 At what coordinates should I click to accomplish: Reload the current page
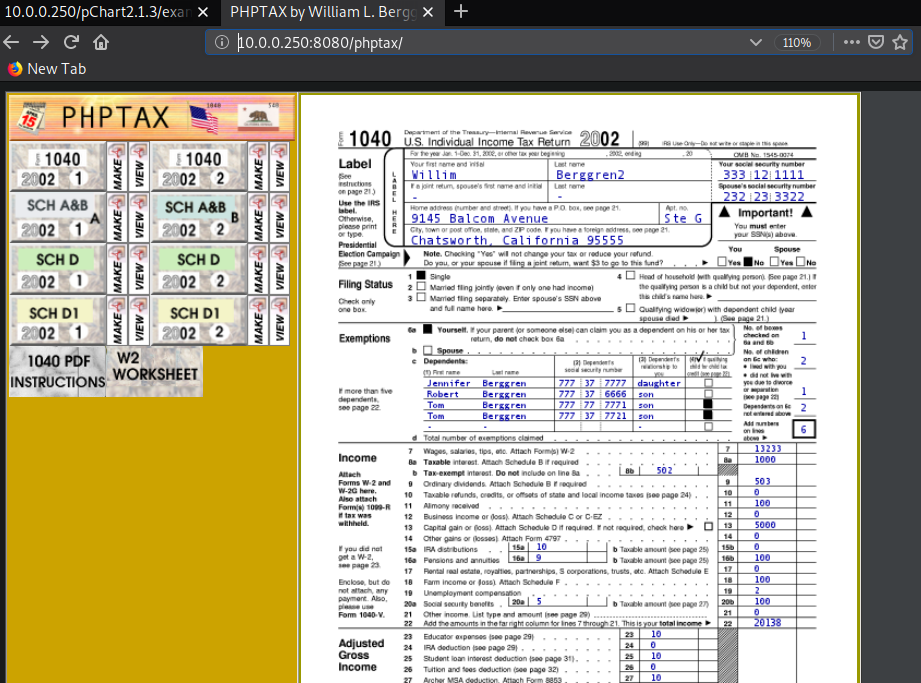click(71, 42)
